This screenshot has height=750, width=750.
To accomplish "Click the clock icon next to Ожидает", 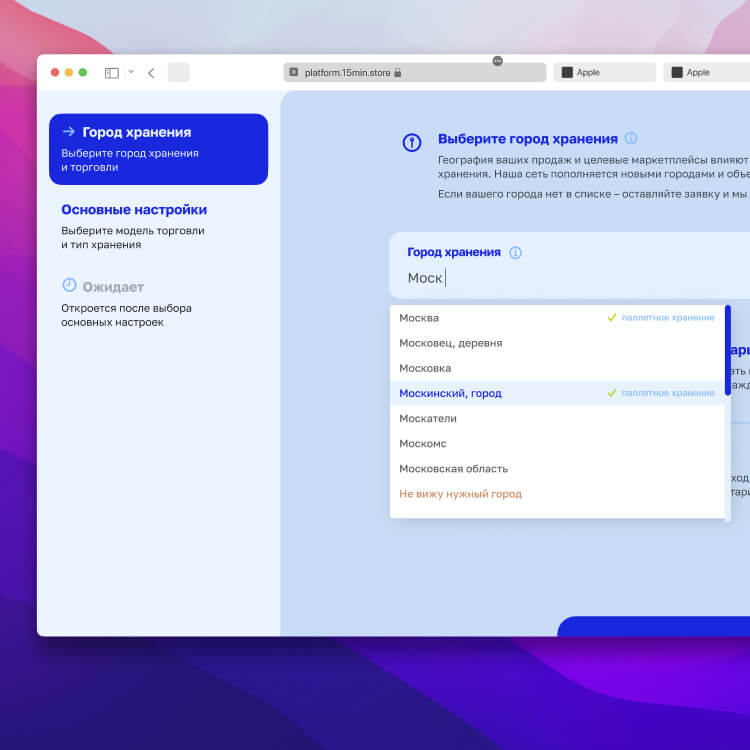I will coord(69,286).
